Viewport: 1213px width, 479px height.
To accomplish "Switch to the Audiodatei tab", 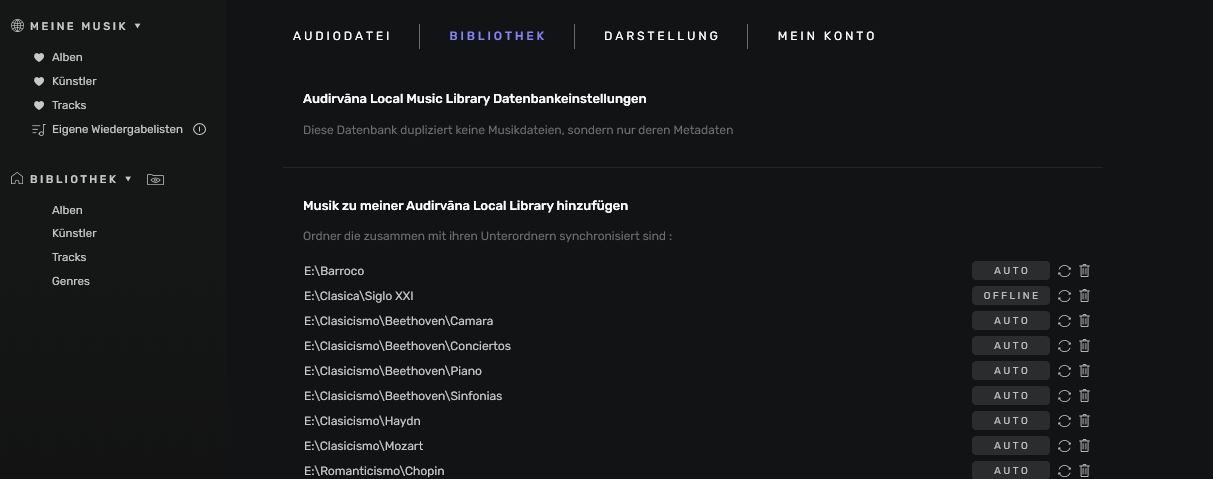I will [341, 36].
